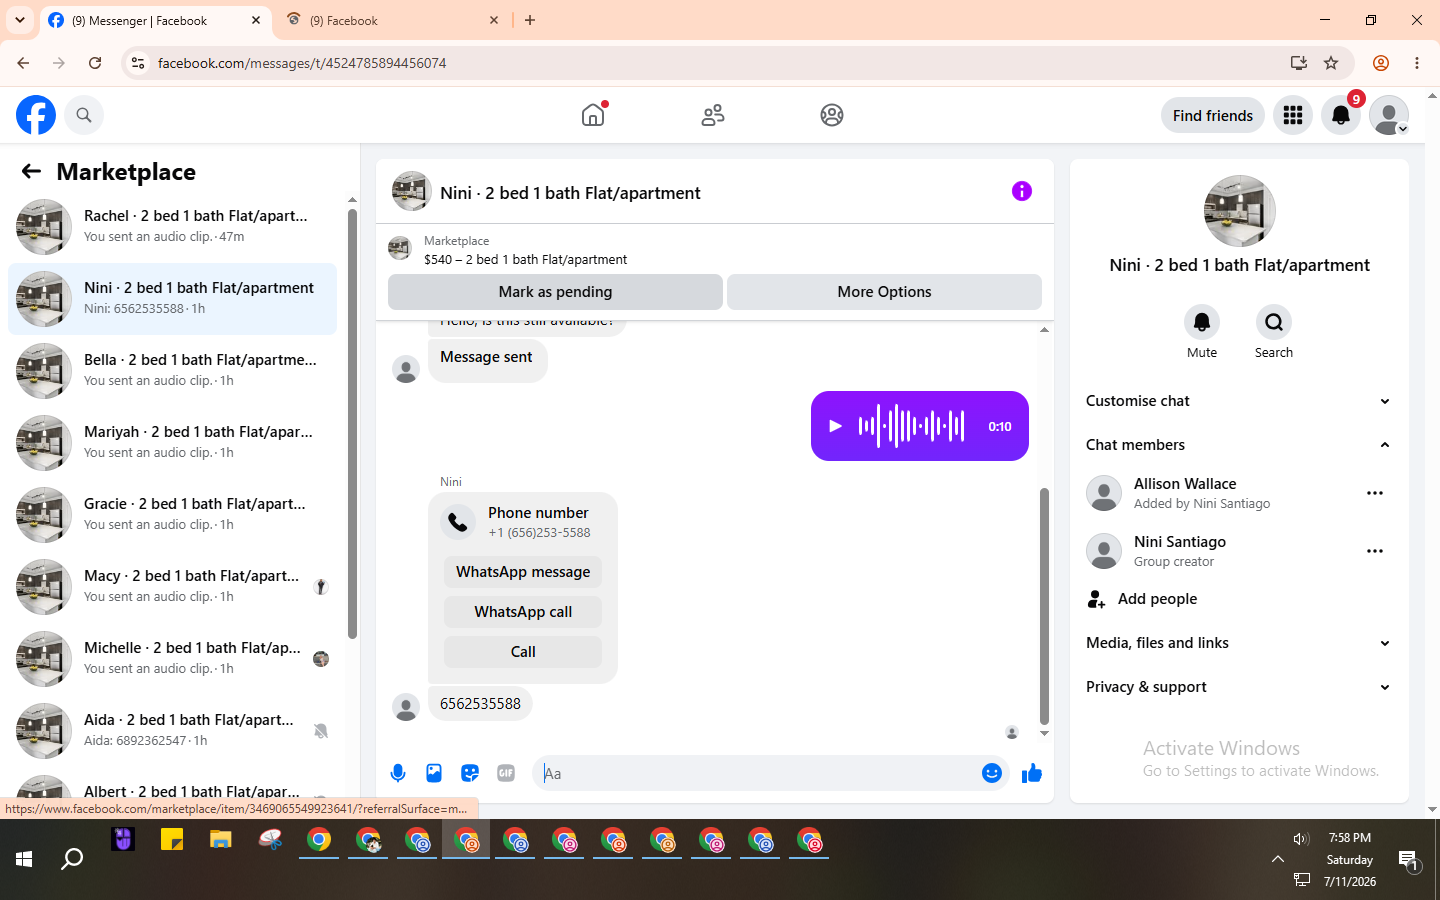
Task: Open the emoji picker in message box
Action: point(992,773)
